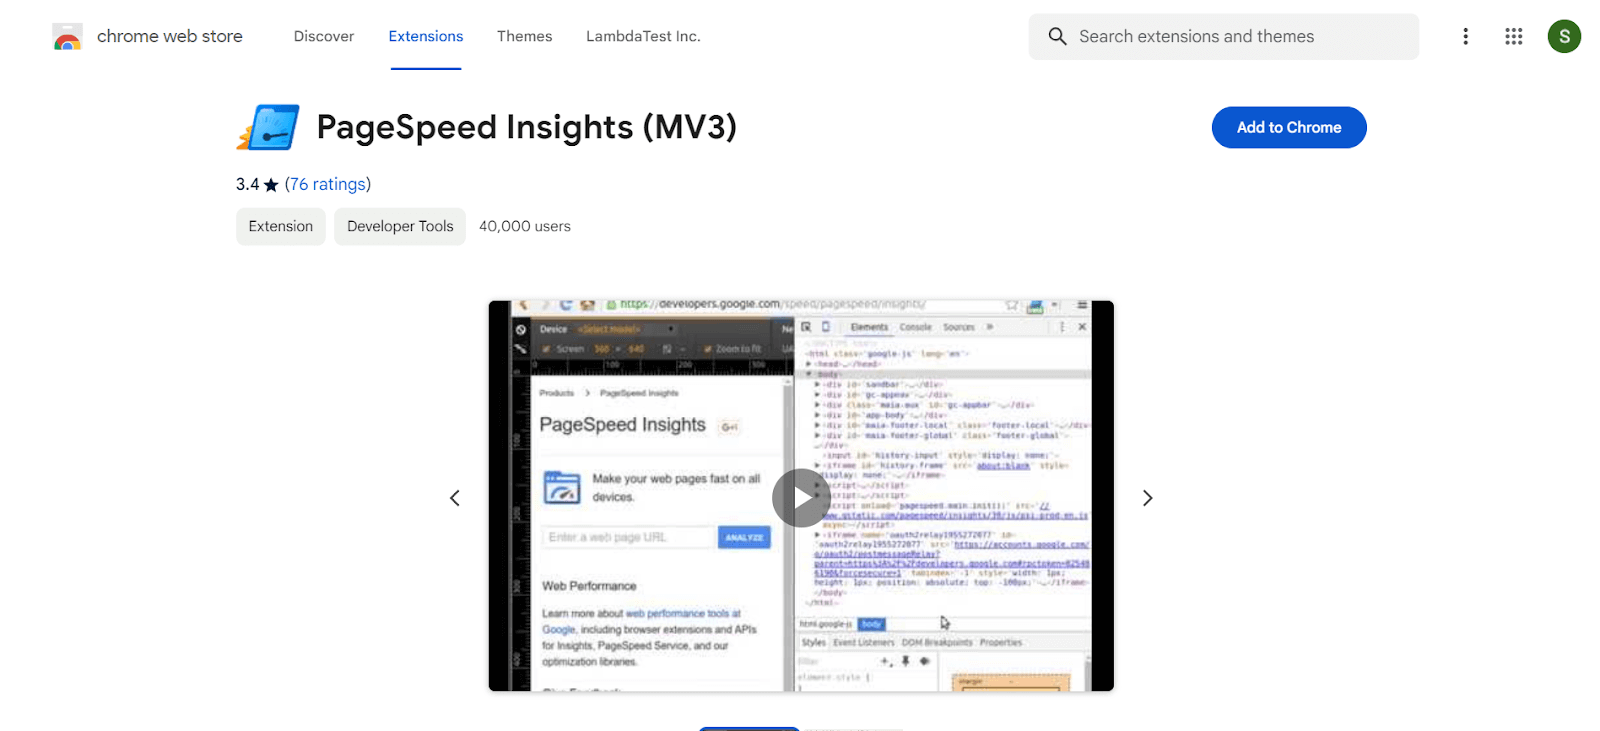Click the 40,000 users text
The width and height of the screenshot is (1600, 731).
(525, 226)
